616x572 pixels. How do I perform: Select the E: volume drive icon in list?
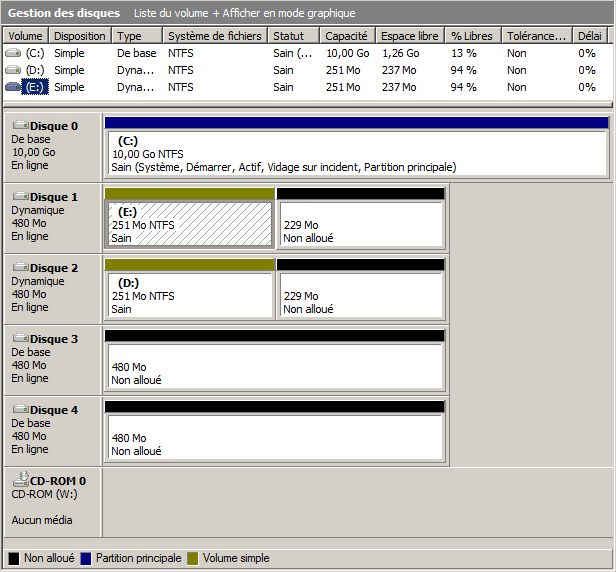click(x=12, y=87)
